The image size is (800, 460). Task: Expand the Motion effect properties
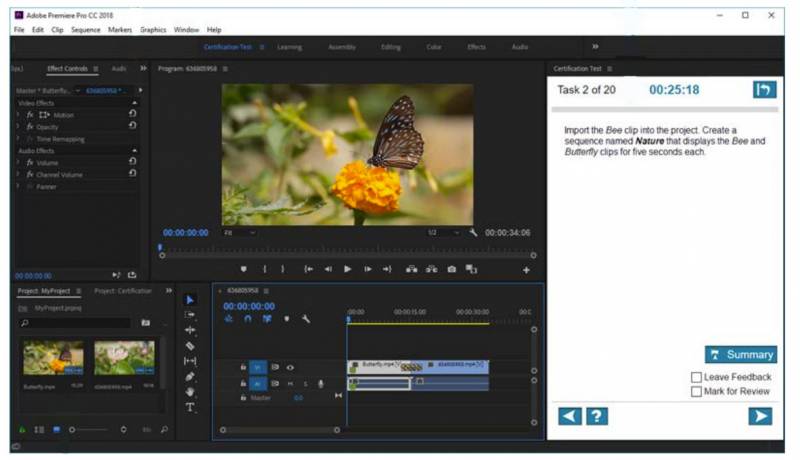(x=18, y=115)
